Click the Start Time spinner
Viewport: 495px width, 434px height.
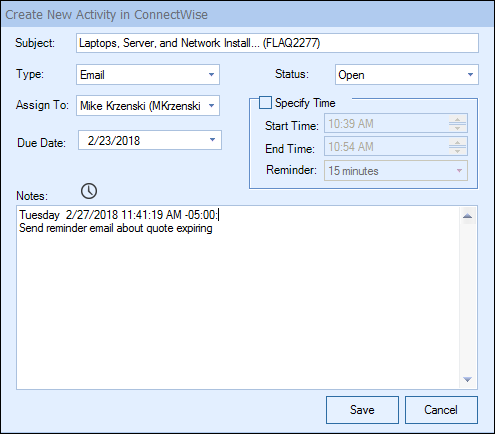(458, 124)
